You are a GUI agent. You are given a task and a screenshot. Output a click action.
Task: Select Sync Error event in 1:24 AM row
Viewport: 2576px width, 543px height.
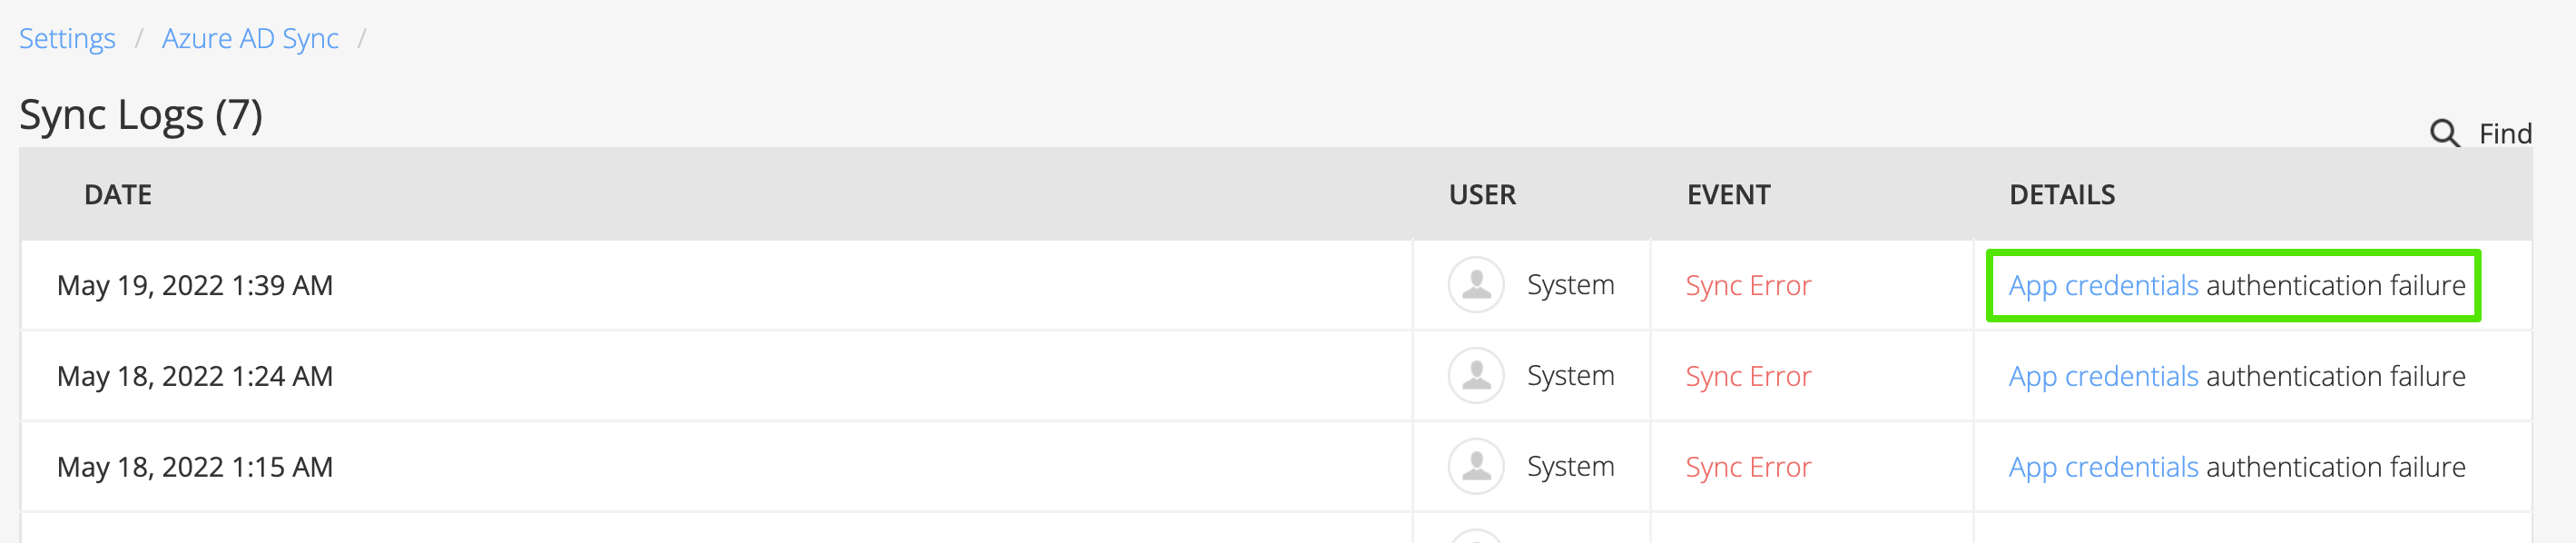tap(1748, 377)
